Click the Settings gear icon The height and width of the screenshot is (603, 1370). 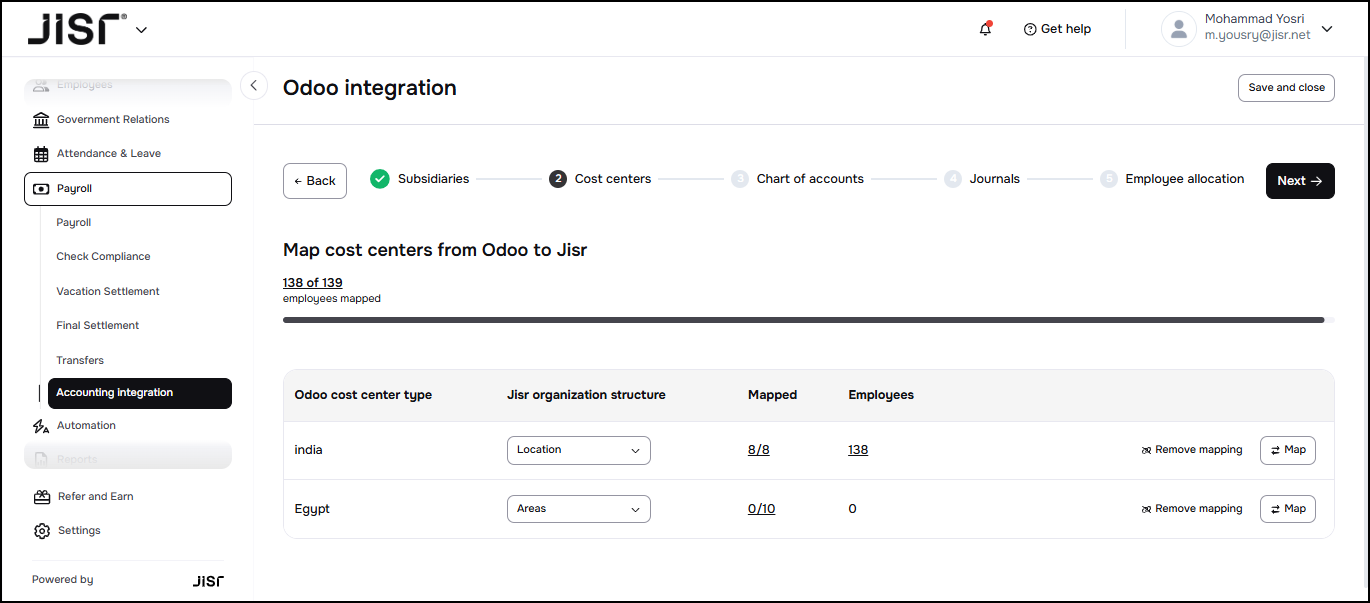(x=41, y=531)
